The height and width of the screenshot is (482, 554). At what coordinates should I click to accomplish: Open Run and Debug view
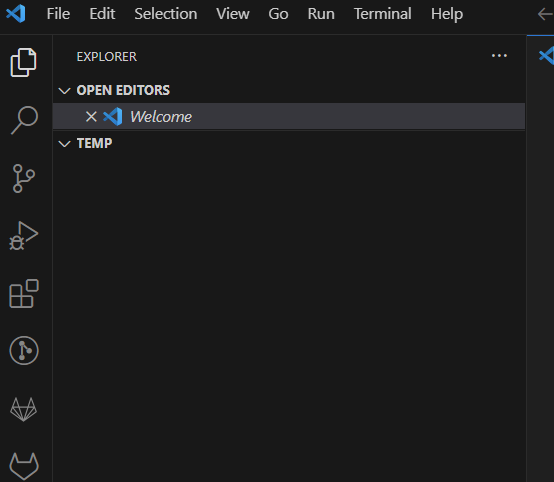point(24,236)
